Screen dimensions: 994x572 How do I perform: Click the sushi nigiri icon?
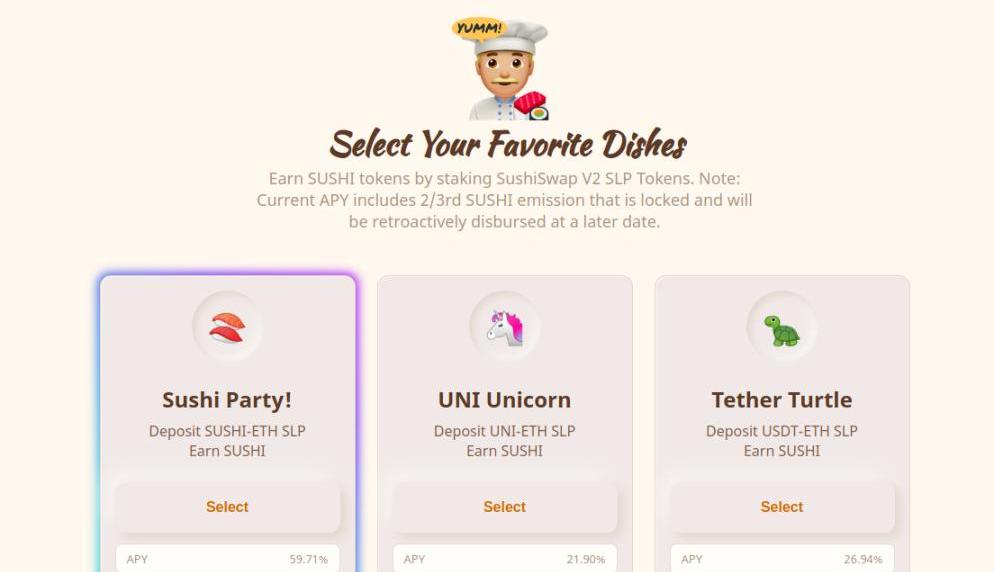pos(227,328)
